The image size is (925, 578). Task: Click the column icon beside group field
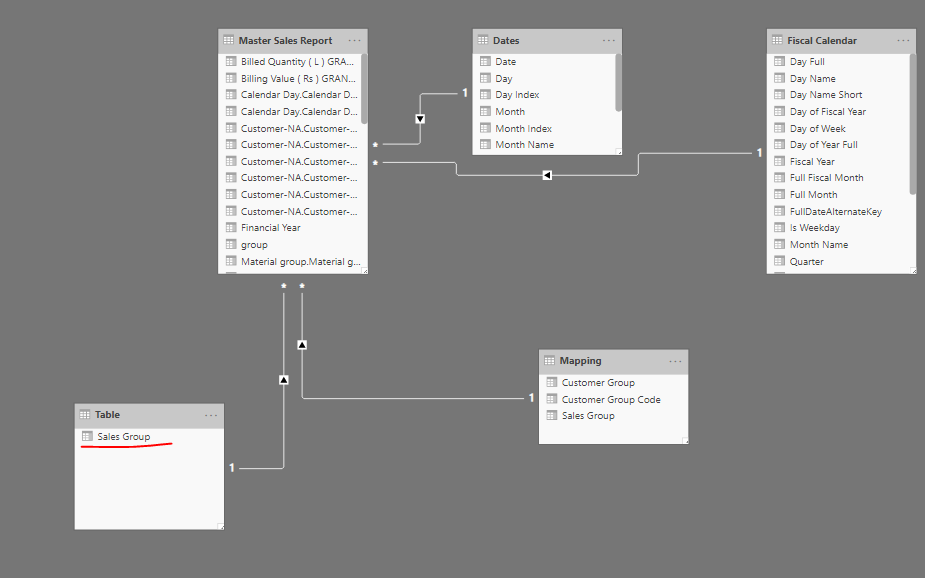tap(231, 244)
